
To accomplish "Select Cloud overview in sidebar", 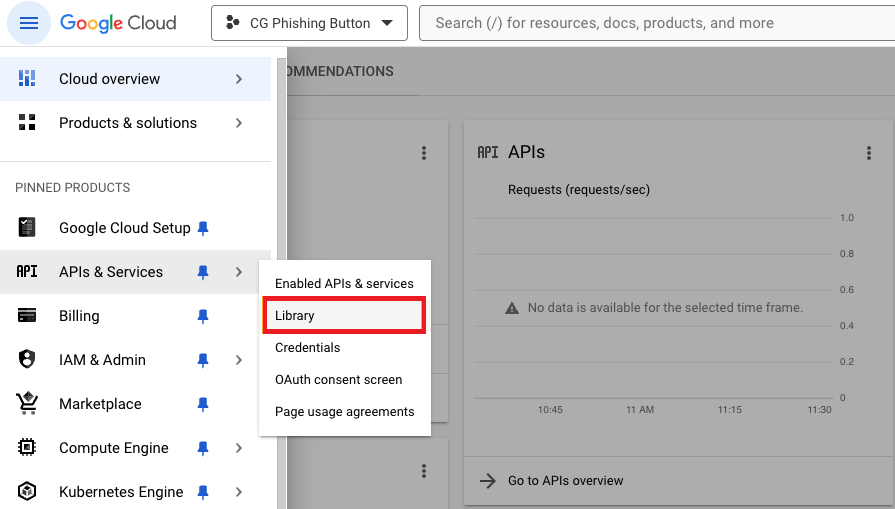I will click(135, 79).
